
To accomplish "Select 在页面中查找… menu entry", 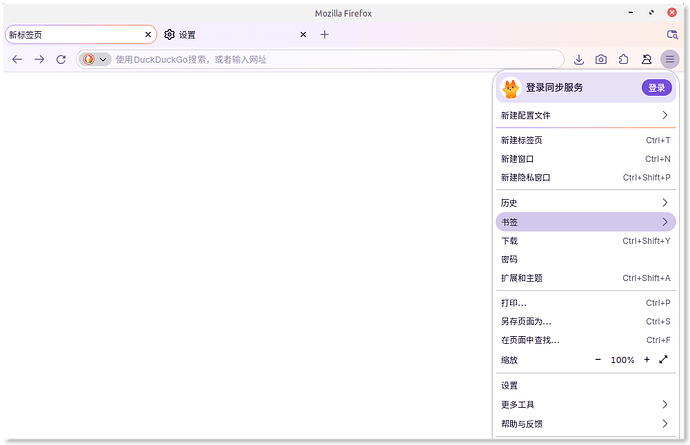I will [586, 340].
